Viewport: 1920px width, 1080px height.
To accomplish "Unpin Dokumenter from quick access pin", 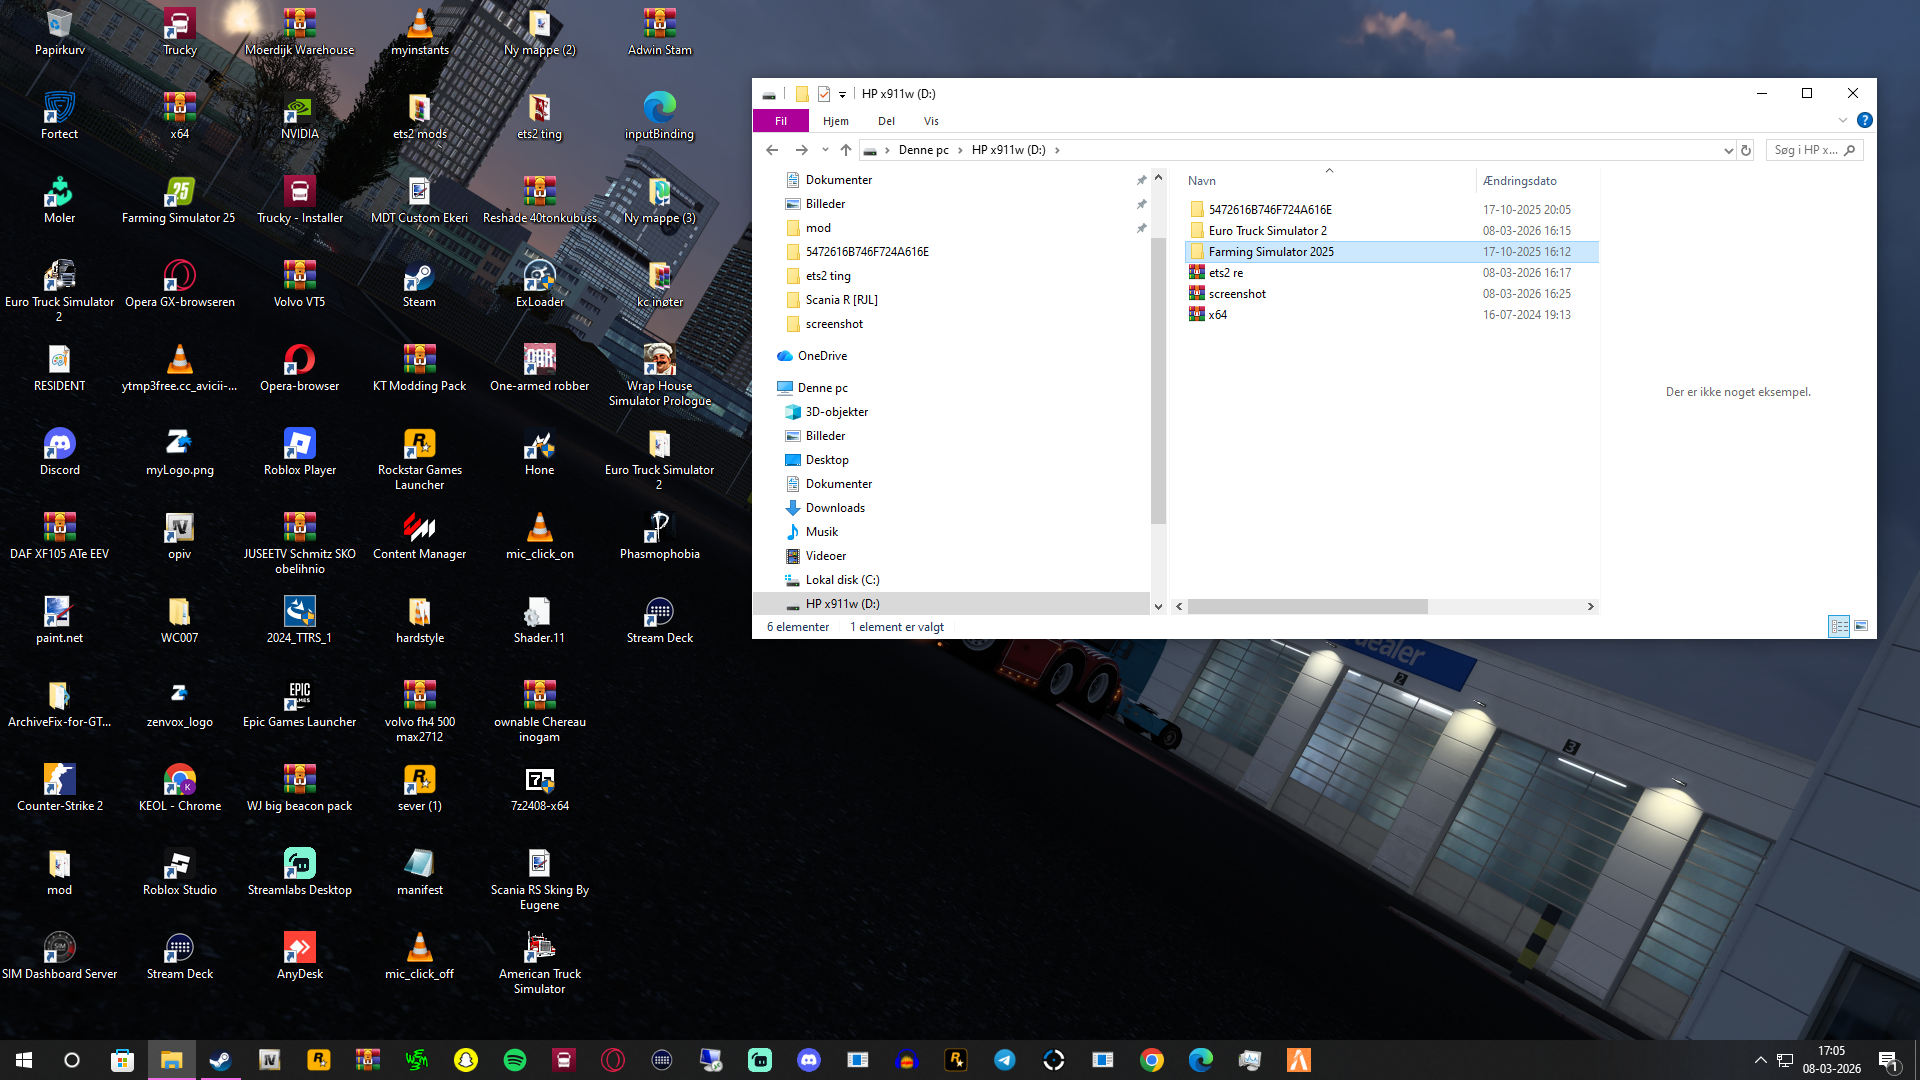I will coord(1141,180).
